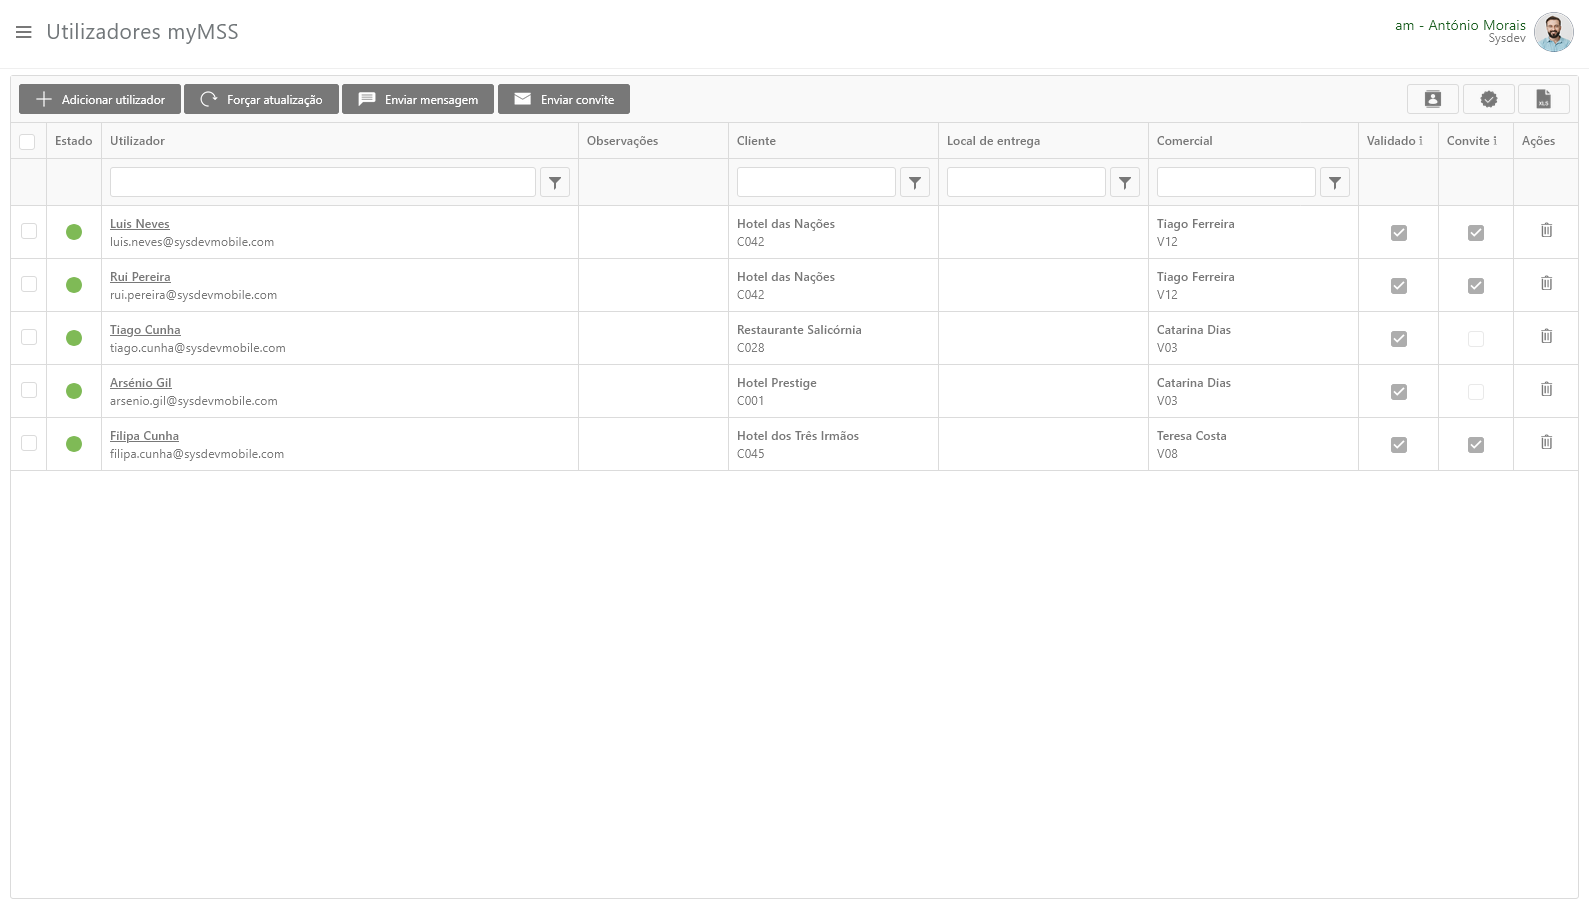Check the row checkbox for Arsénio Gil
Viewport: 1589px width, 919px height.
point(29,390)
